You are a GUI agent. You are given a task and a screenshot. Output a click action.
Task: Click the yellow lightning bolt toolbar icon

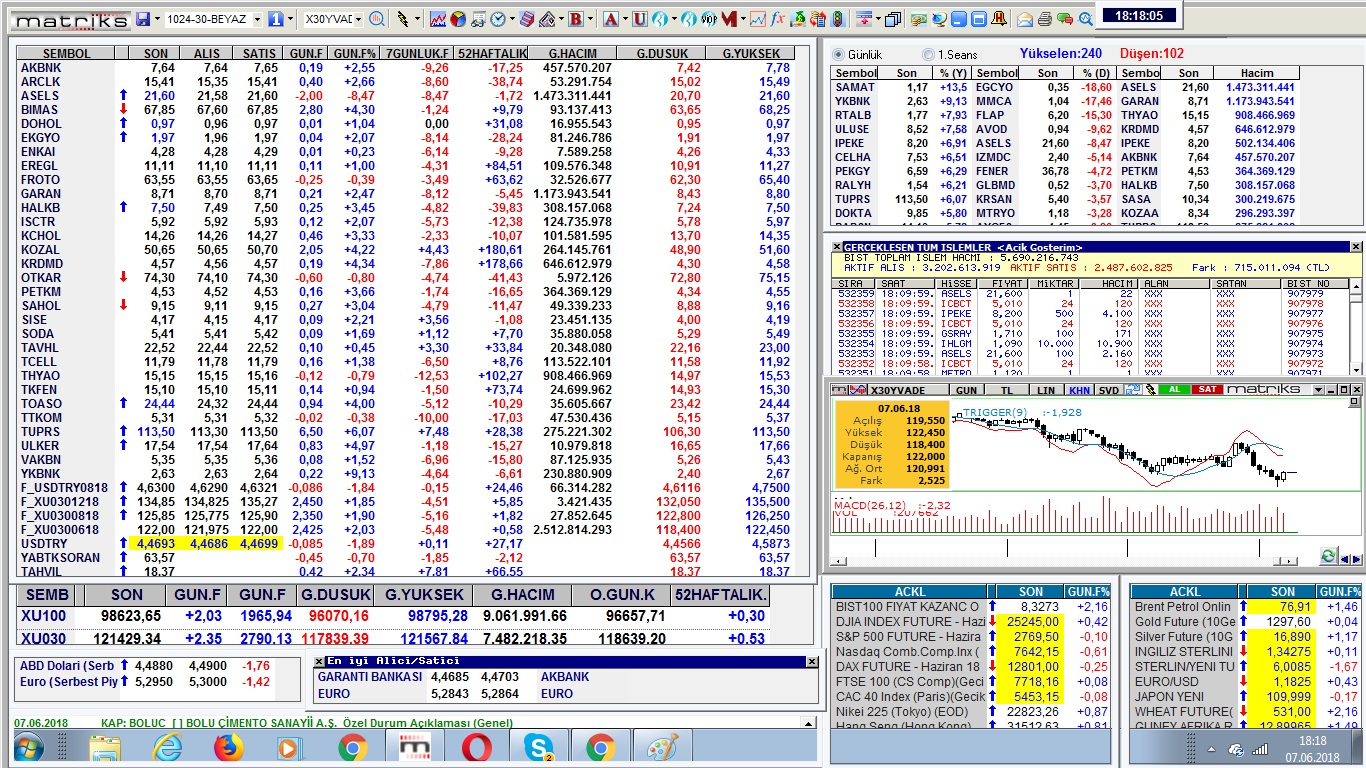402,19
